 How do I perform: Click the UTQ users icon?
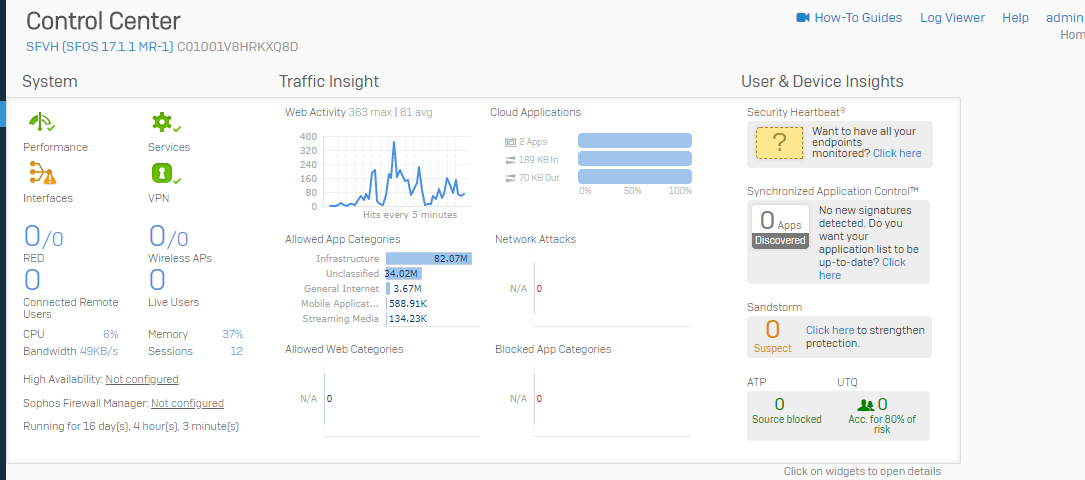click(x=866, y=405)
